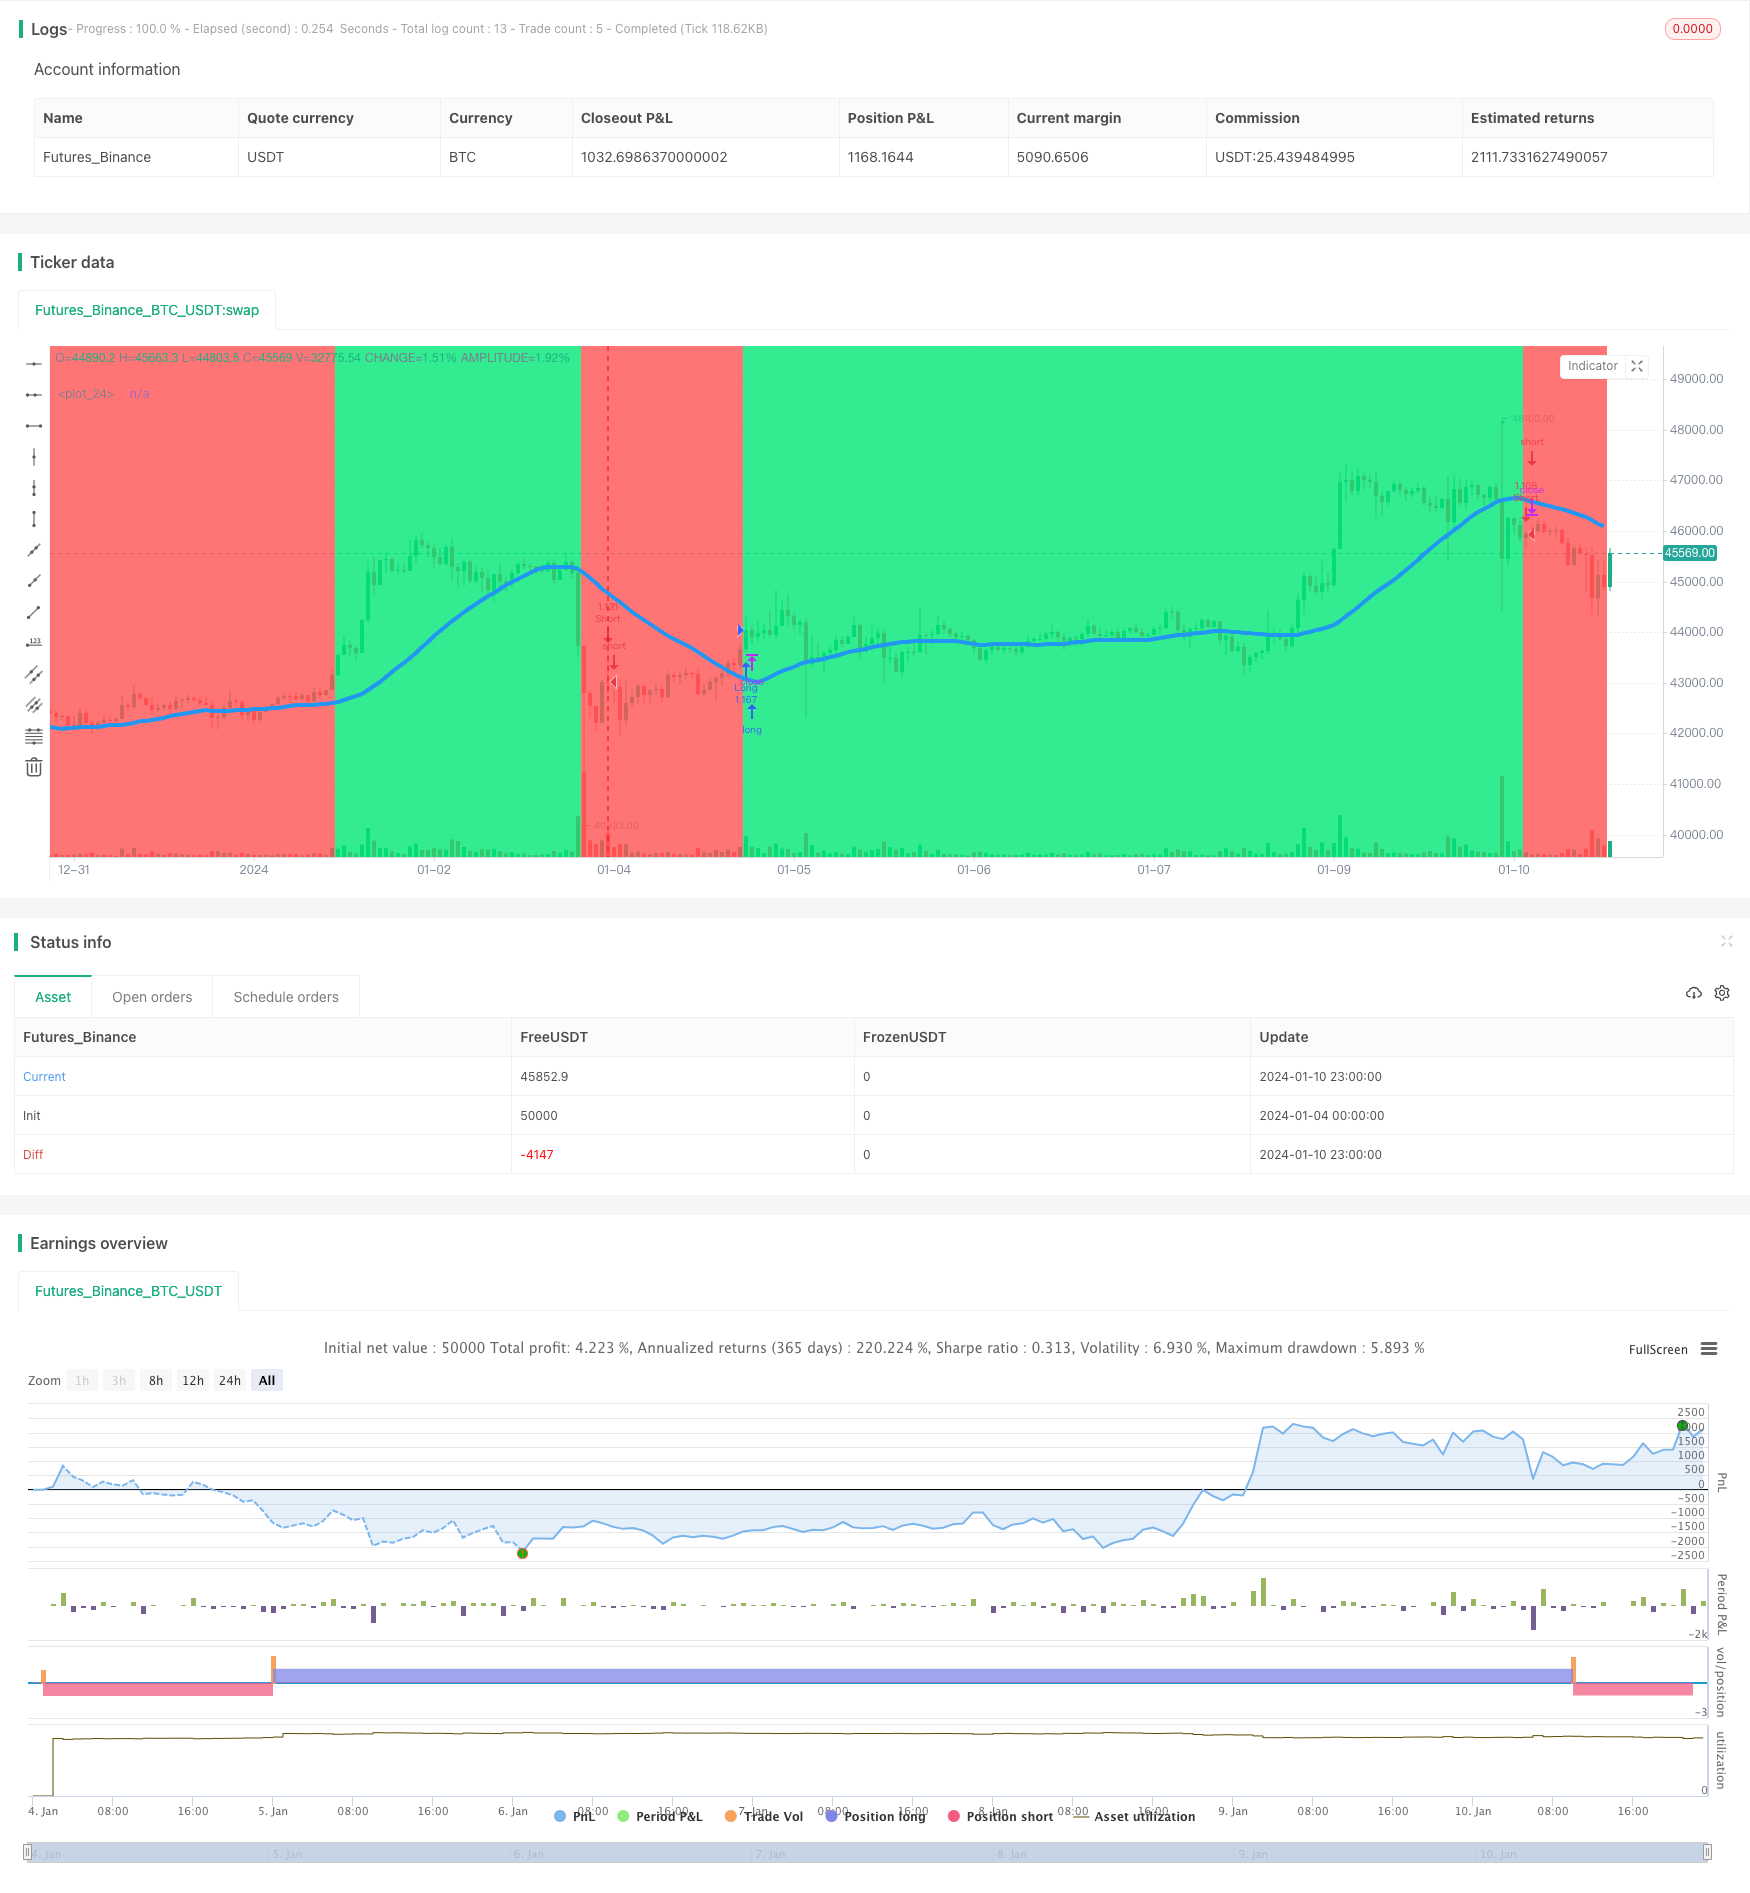Set zoom range to 12h

193,1380
